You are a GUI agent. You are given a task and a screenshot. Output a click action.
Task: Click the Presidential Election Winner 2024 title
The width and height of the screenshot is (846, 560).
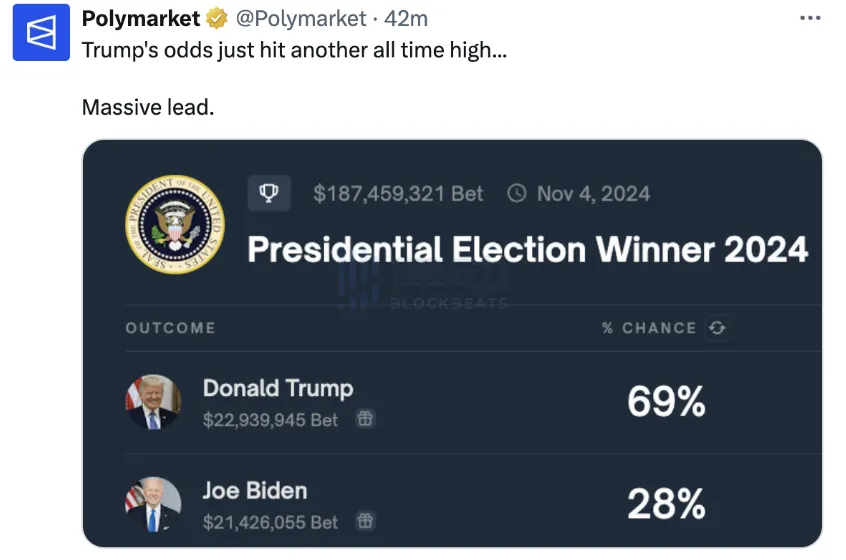point(527,249)
